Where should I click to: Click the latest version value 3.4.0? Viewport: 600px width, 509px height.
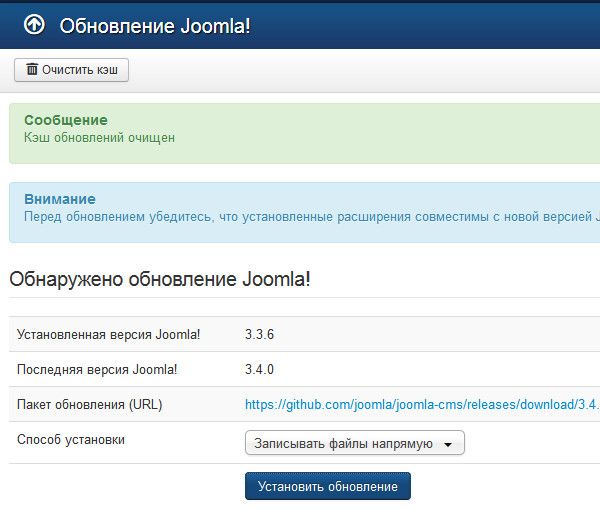259,369
